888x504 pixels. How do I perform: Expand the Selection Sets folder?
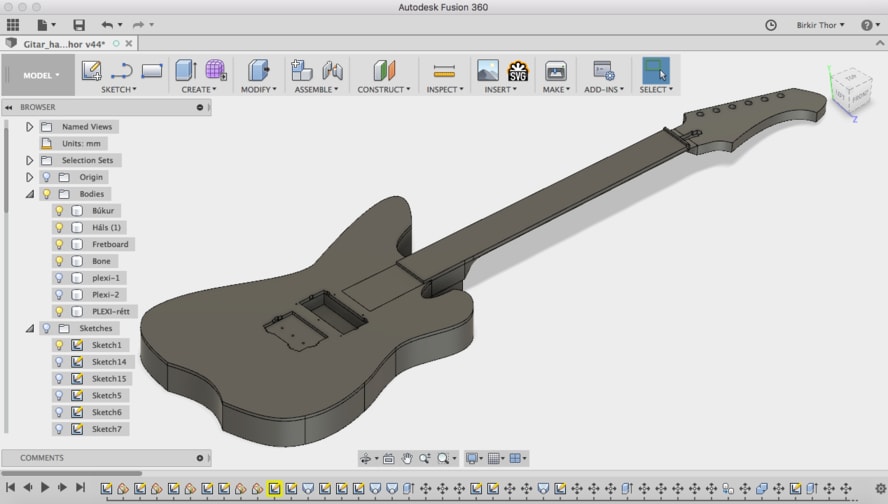[29, 160]
